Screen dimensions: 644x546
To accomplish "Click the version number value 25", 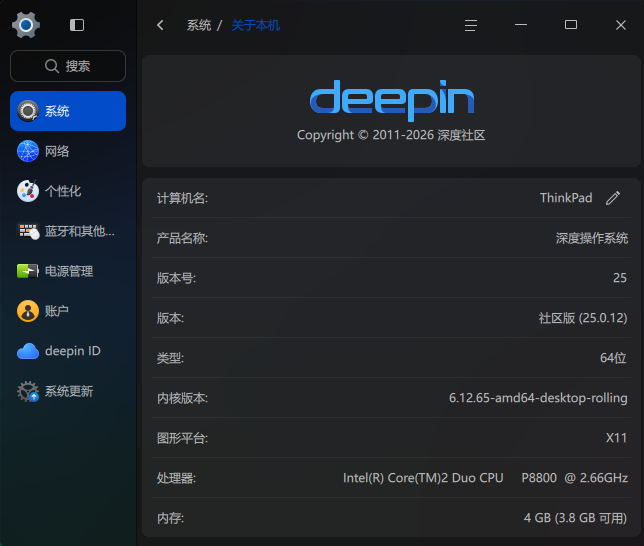I will 620,278.
